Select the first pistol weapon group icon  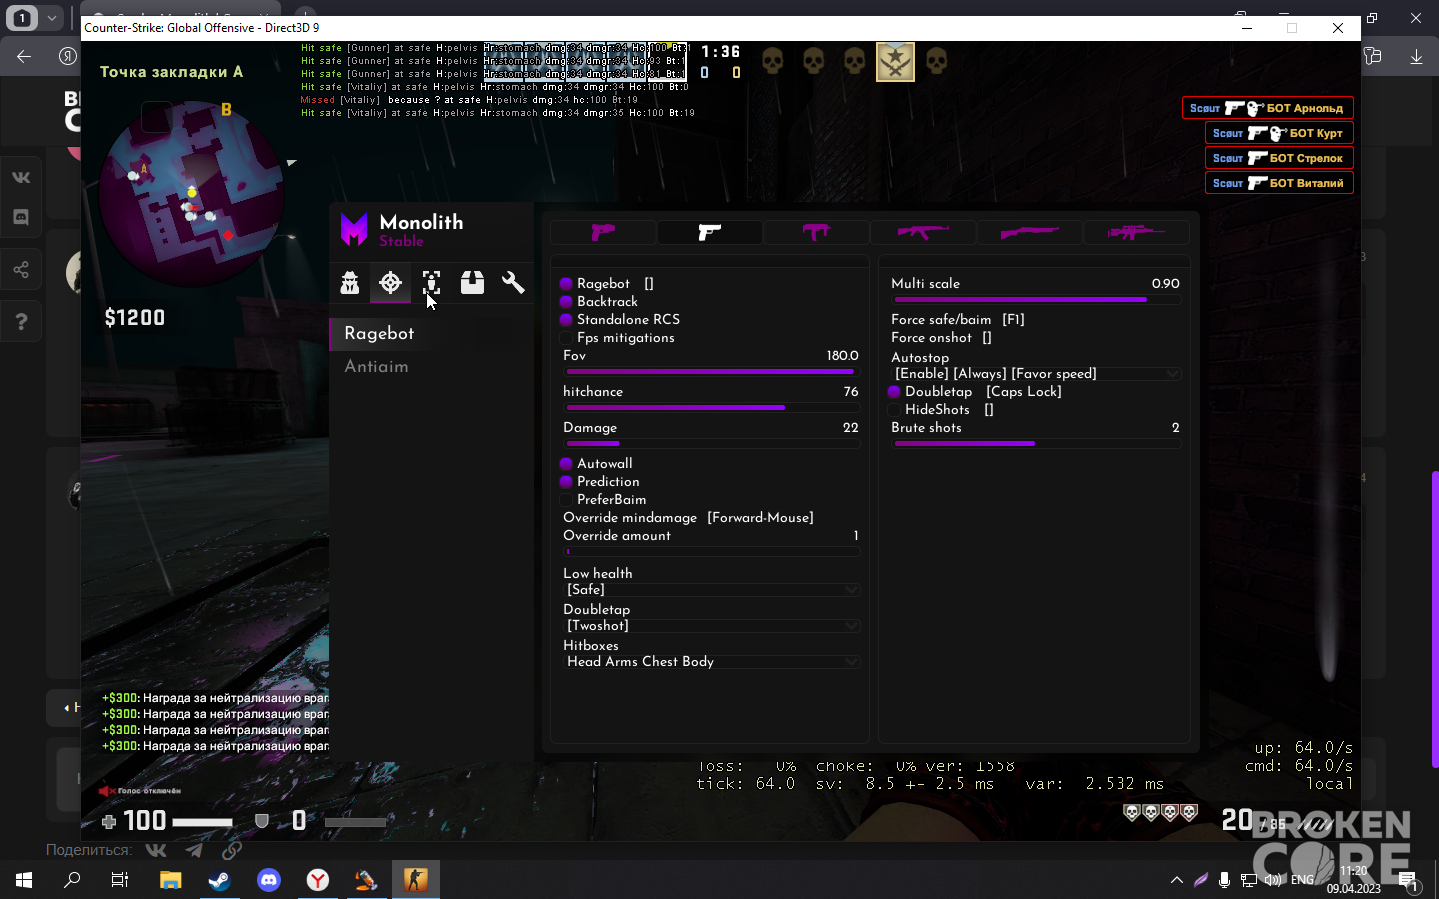pos(603,232)
